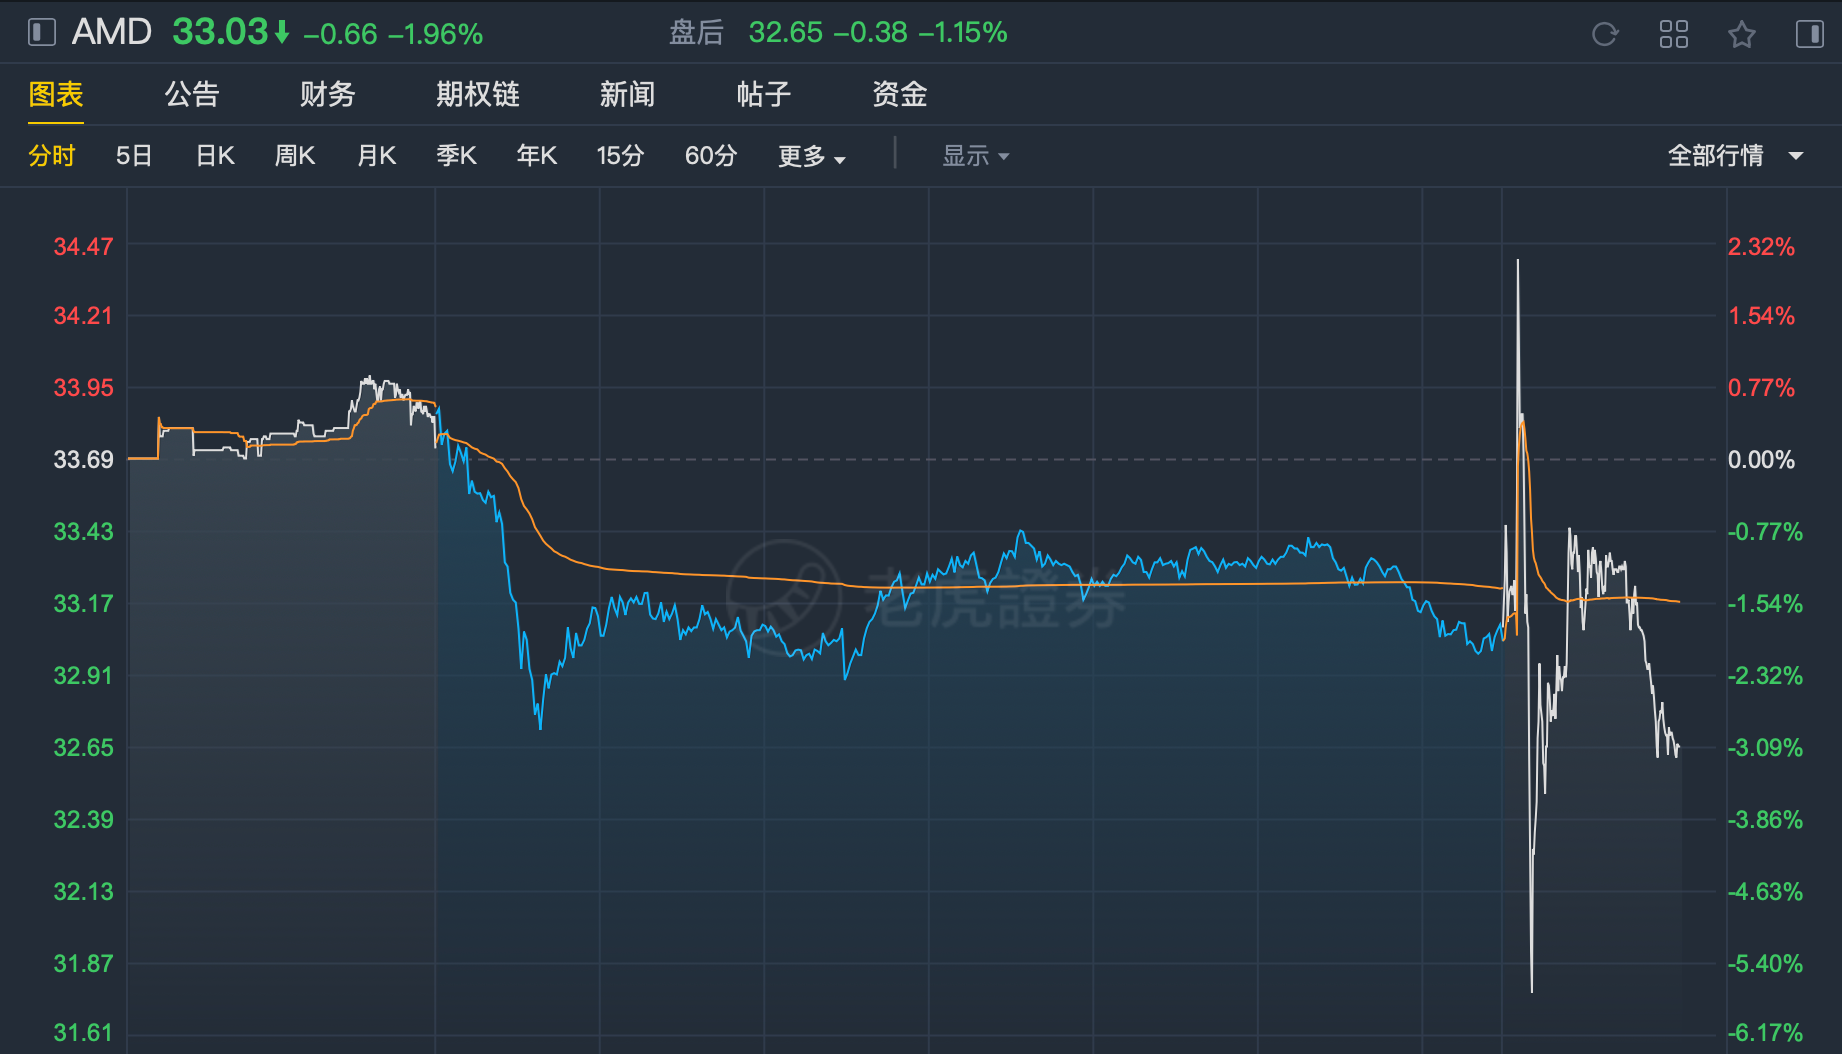This screenshot has height=1054, width=1842.
Task: Click the 33.43 price axis label
Action: coord(83,532)
